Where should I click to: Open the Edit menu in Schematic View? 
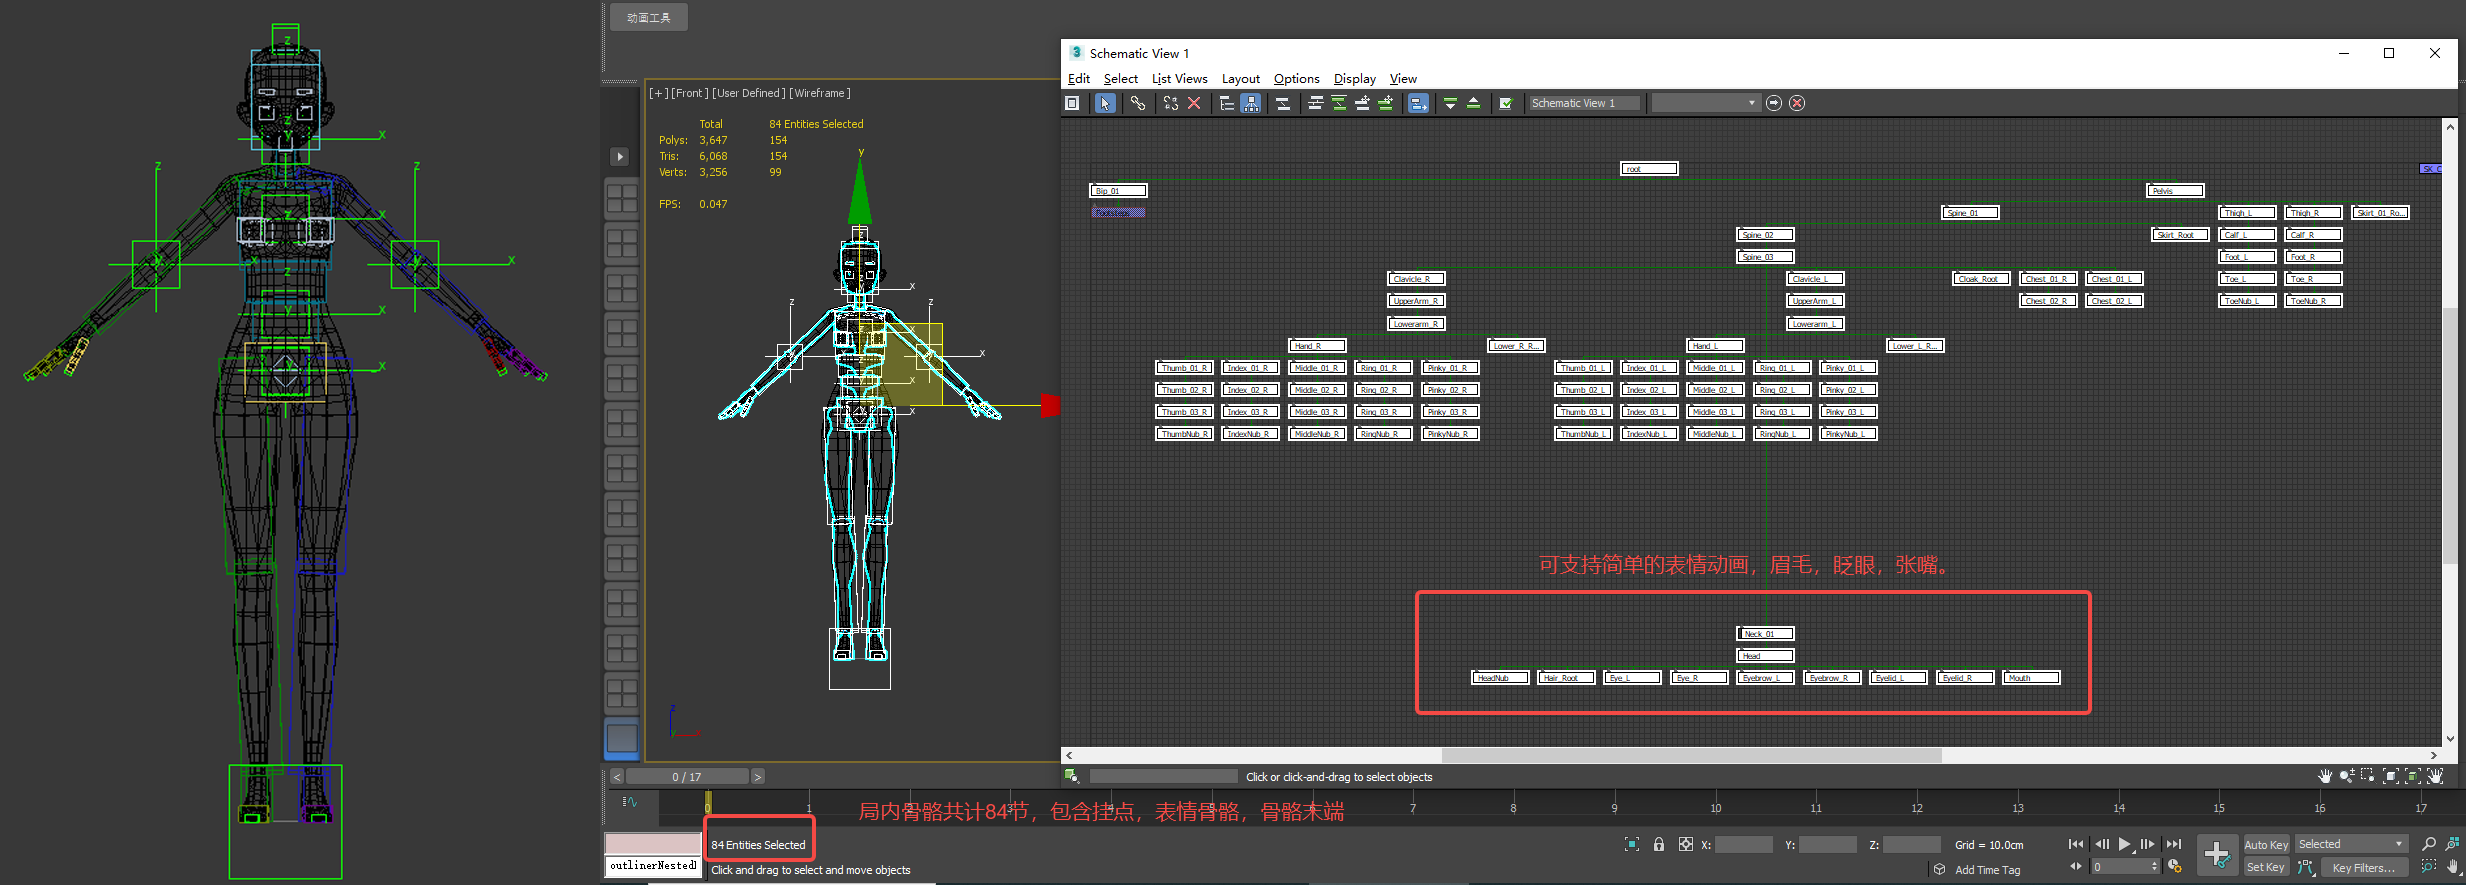point(1079,79)
